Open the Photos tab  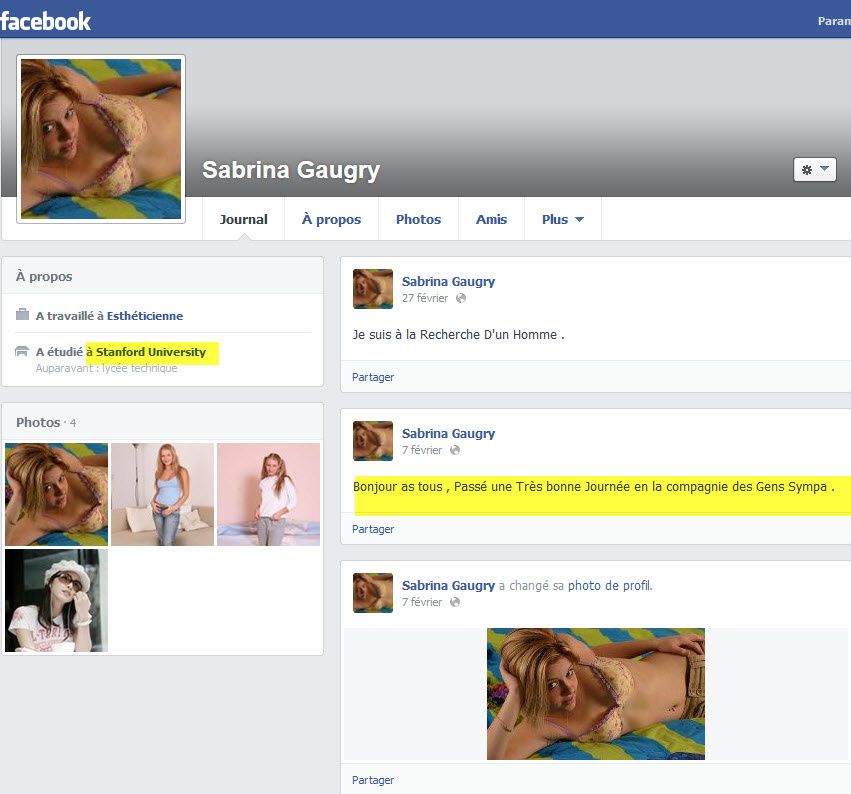(418, 219)
